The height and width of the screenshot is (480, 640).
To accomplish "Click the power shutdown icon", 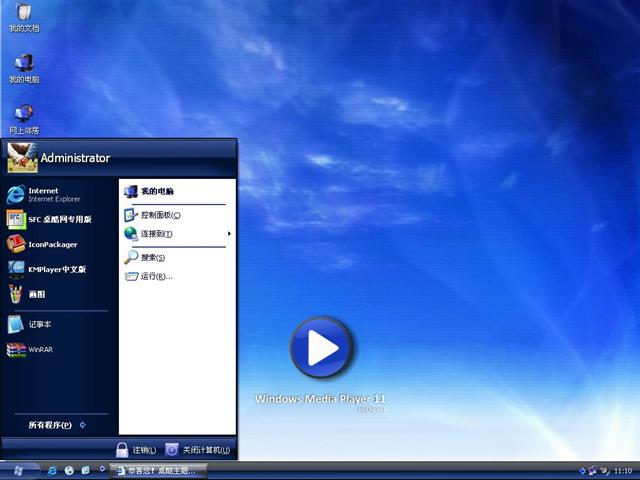I will (x=172, y=450).
